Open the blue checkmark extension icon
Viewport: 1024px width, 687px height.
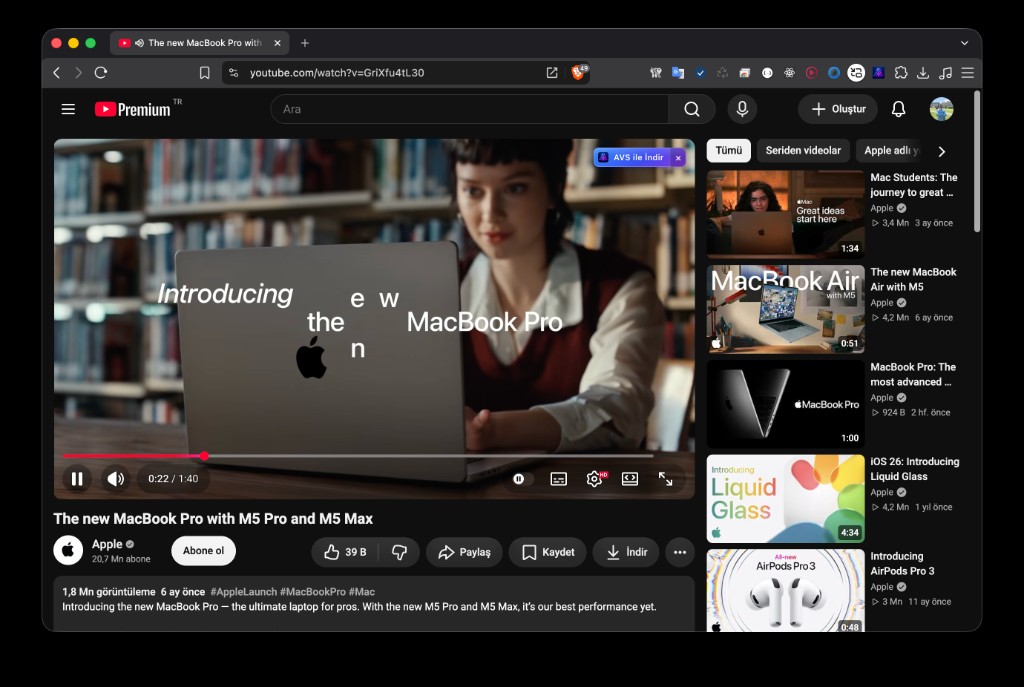[700, 72]
